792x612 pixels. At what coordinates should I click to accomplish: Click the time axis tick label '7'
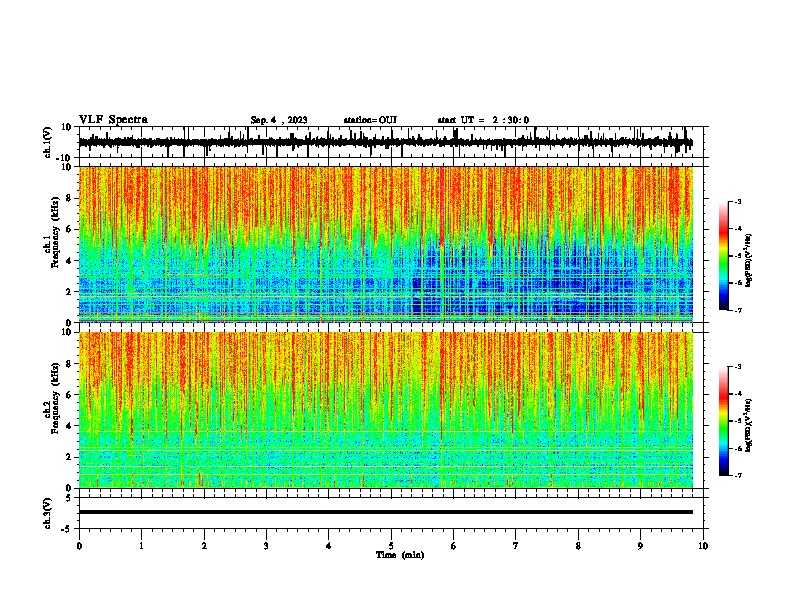(516, 546)
